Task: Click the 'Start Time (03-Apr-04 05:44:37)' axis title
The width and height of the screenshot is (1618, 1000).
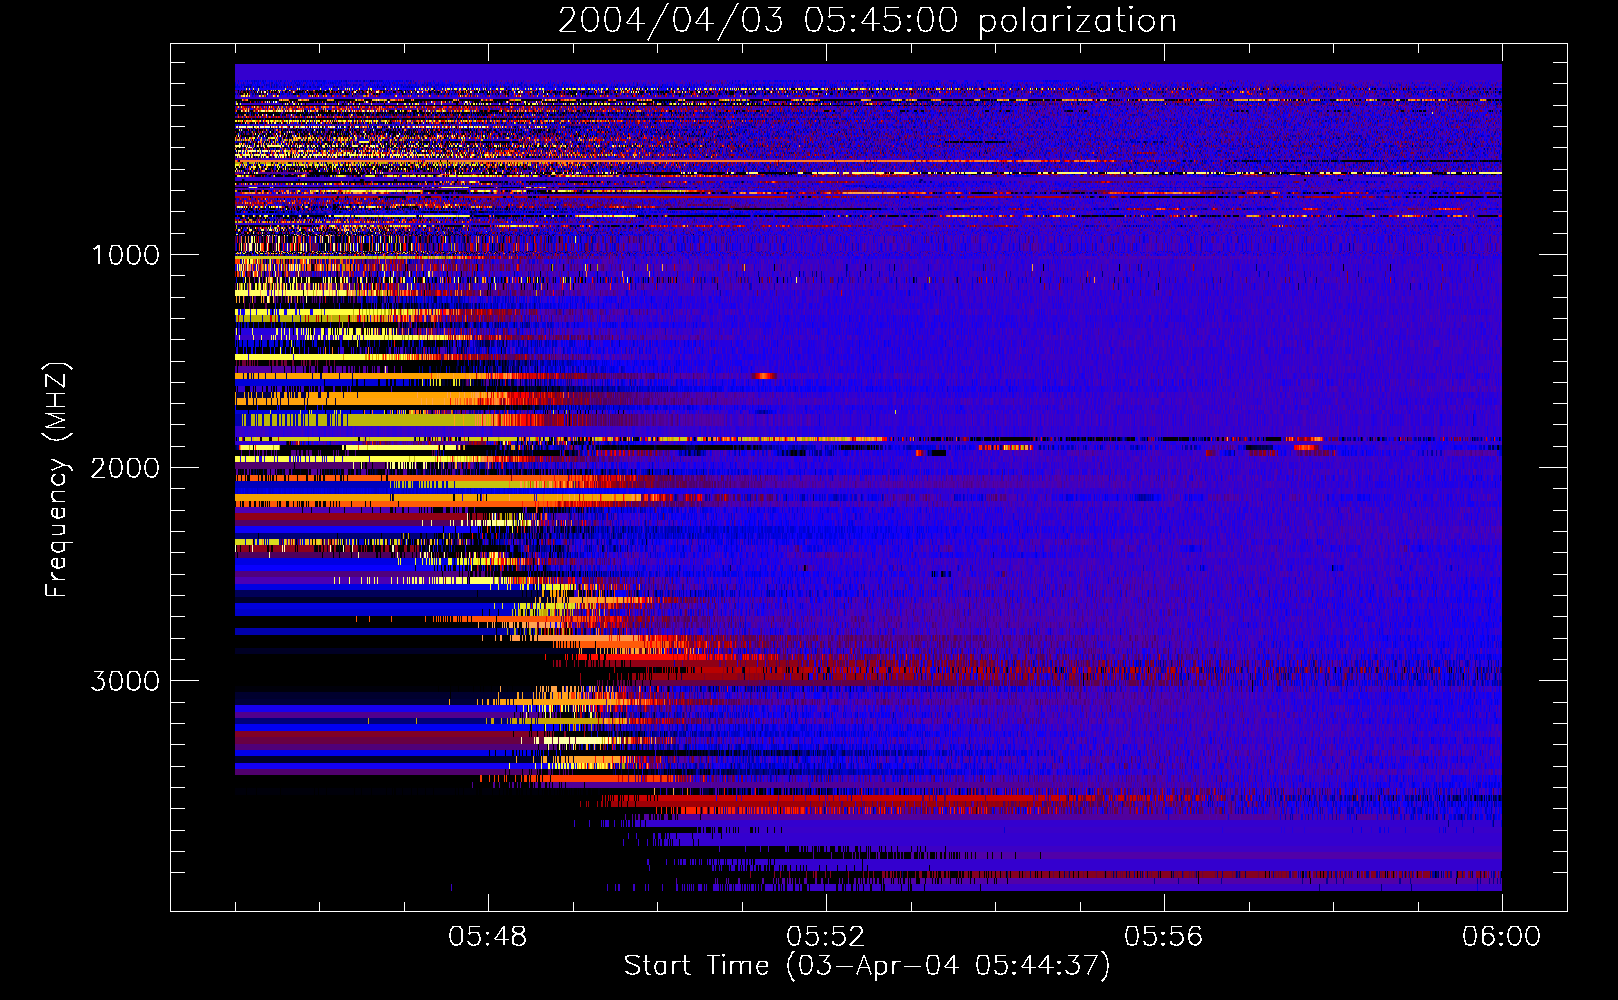Action: (x=867, y=966)
